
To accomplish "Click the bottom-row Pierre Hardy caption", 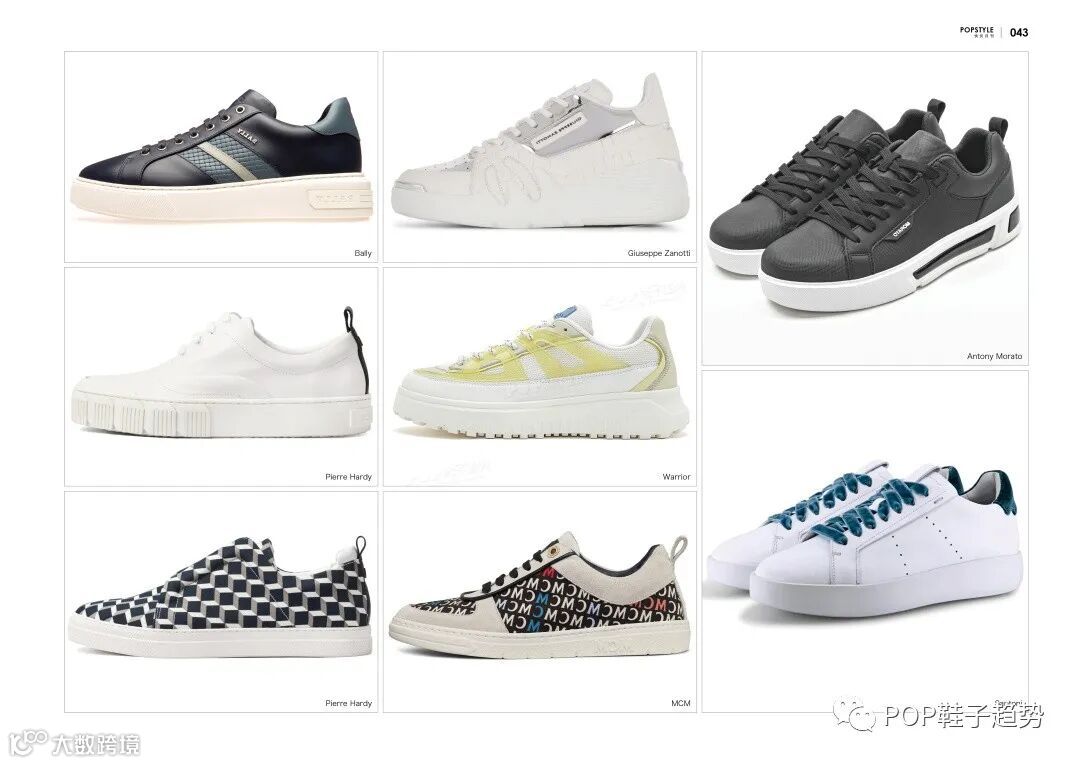I will coord(348,703).
